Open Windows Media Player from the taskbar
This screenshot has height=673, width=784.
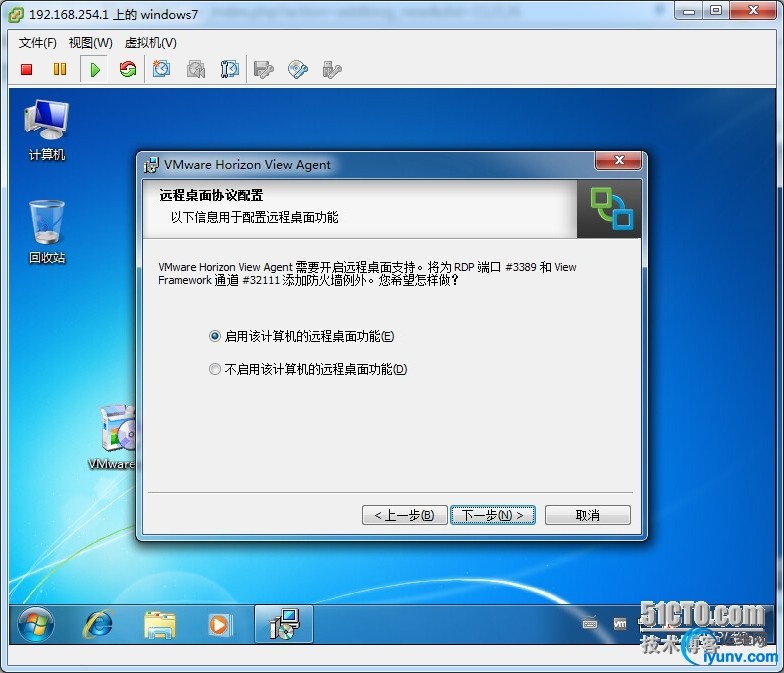219,624
